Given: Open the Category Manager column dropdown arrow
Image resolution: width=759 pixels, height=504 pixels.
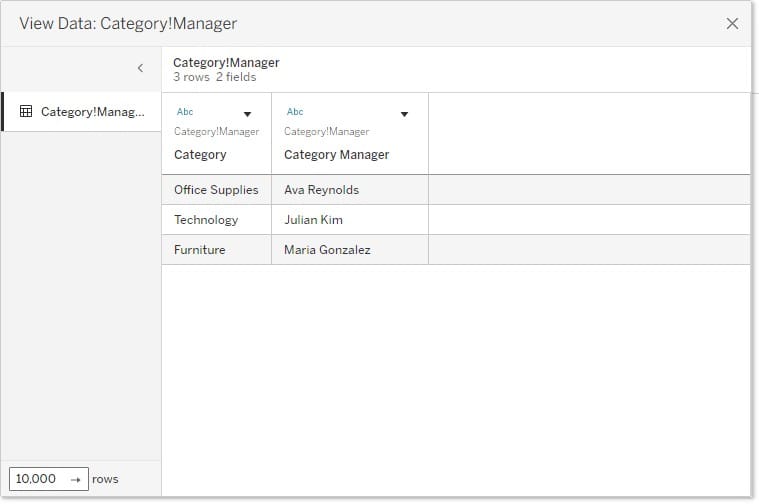Looking at the screenshot, I should tap(404, 114).
